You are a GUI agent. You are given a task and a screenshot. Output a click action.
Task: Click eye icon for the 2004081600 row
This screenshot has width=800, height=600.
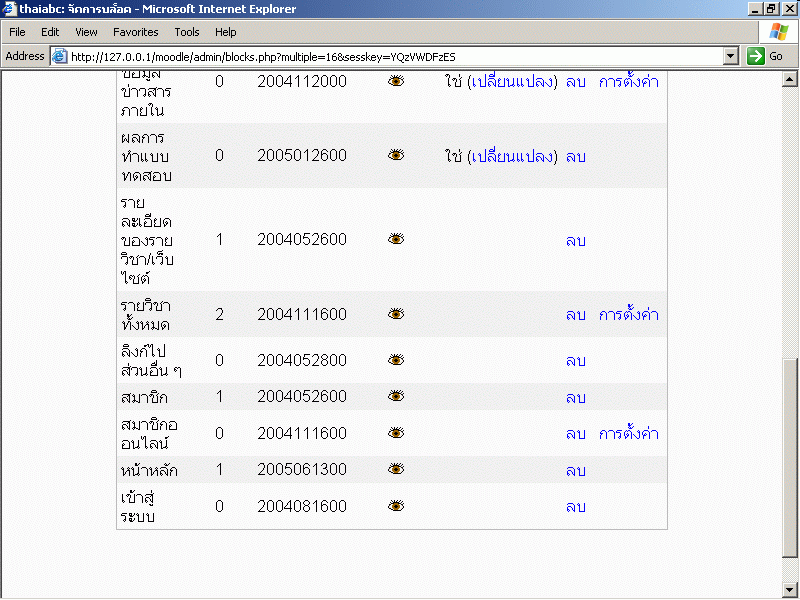click(x=396, y=506)
